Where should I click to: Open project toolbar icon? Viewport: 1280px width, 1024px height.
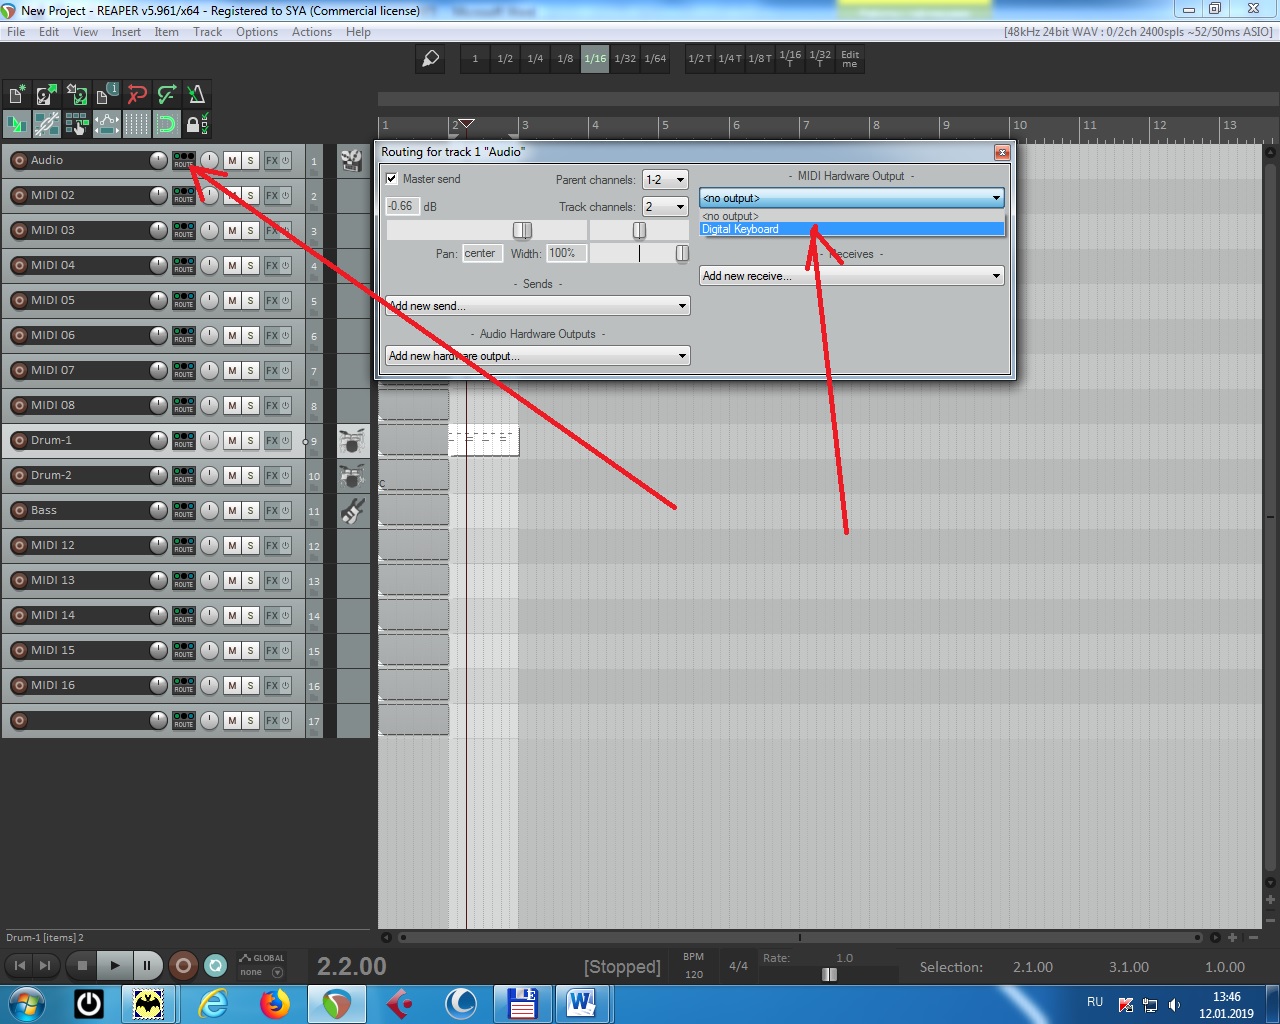(47, 95)
